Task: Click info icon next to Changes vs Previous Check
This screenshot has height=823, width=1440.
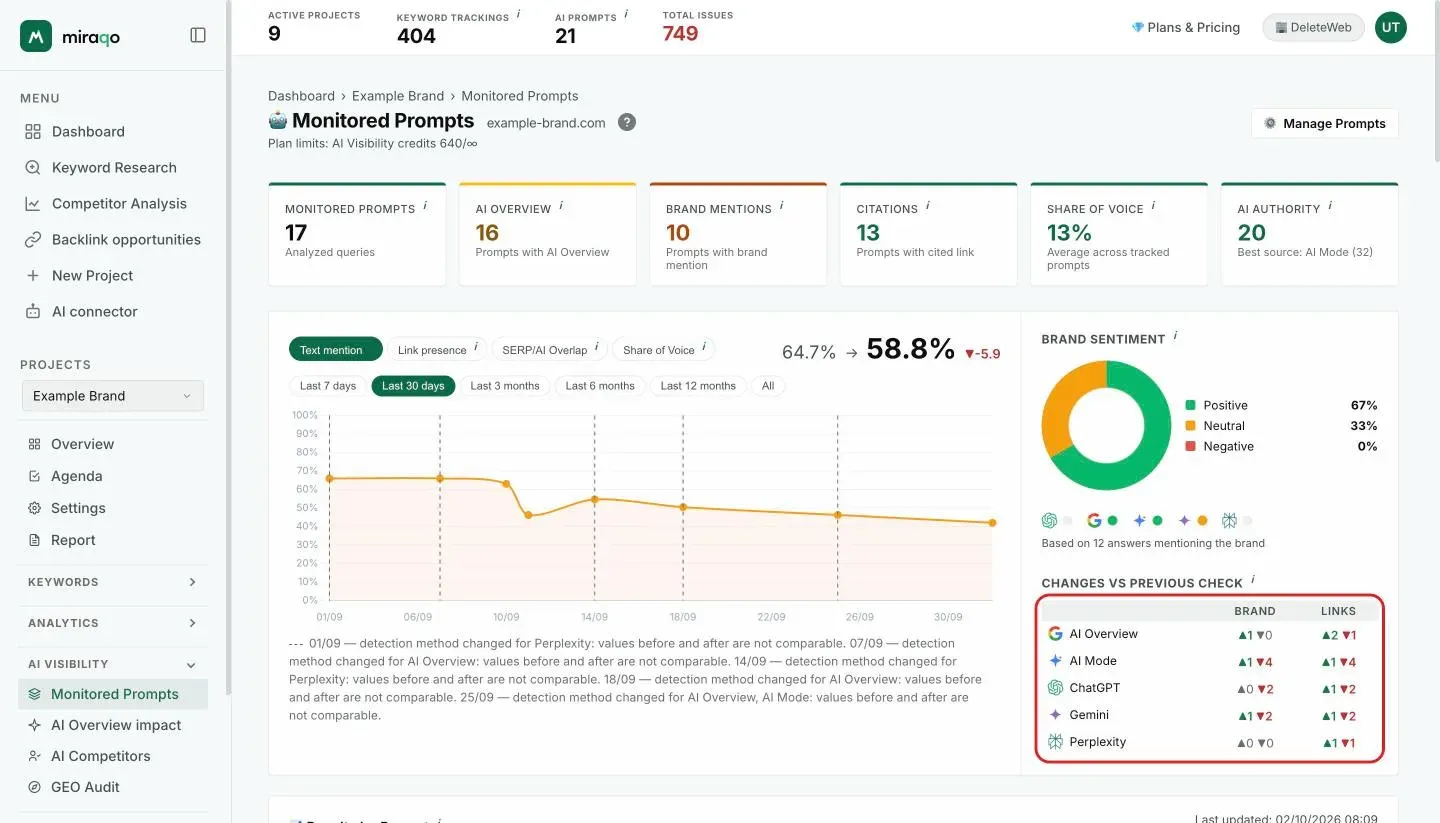Action: (x=1253, y=580)
